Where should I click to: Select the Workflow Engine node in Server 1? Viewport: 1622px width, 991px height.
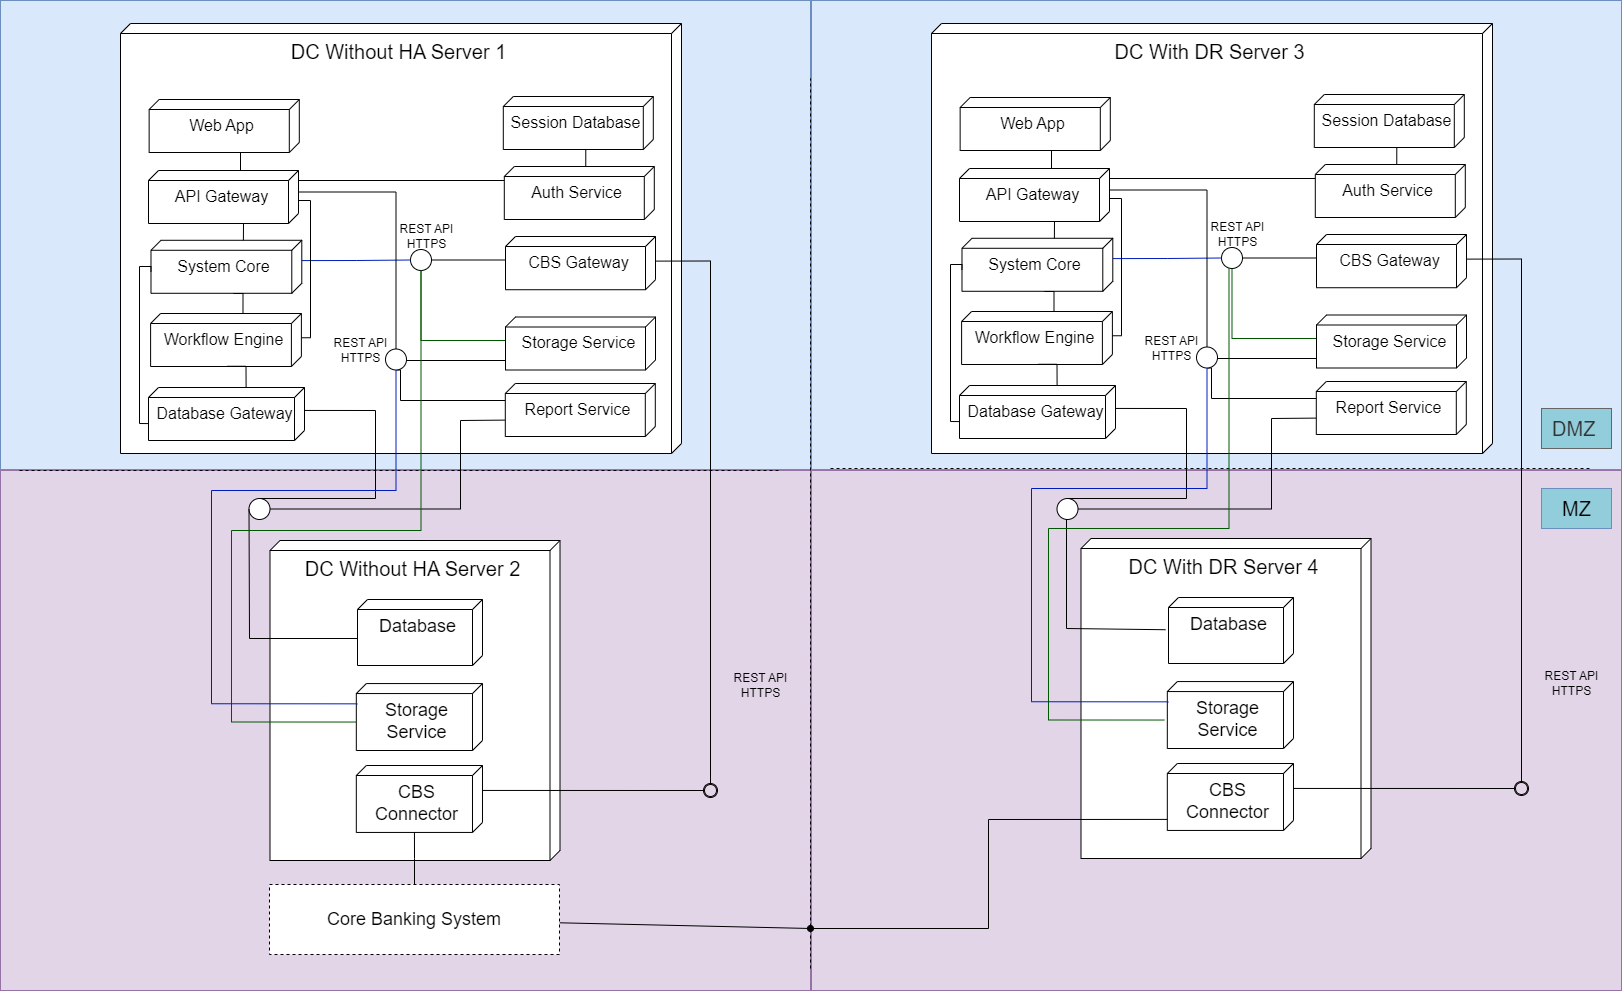coord(226,340)
